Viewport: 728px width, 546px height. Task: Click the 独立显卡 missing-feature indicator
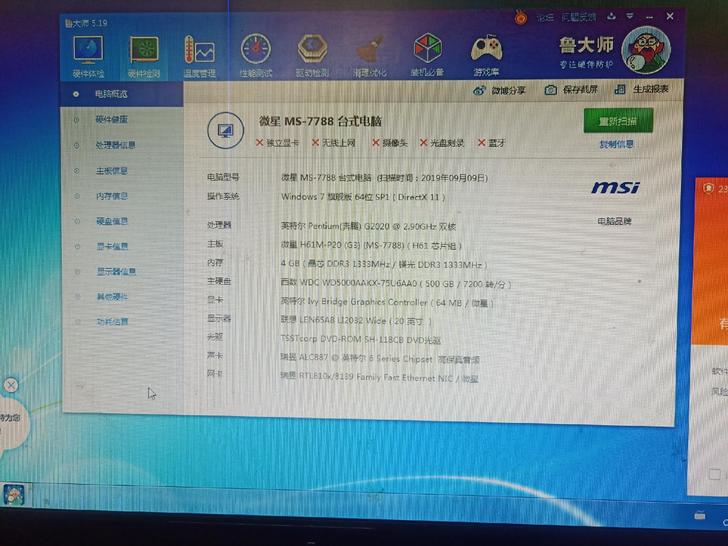tap(277, 143)
